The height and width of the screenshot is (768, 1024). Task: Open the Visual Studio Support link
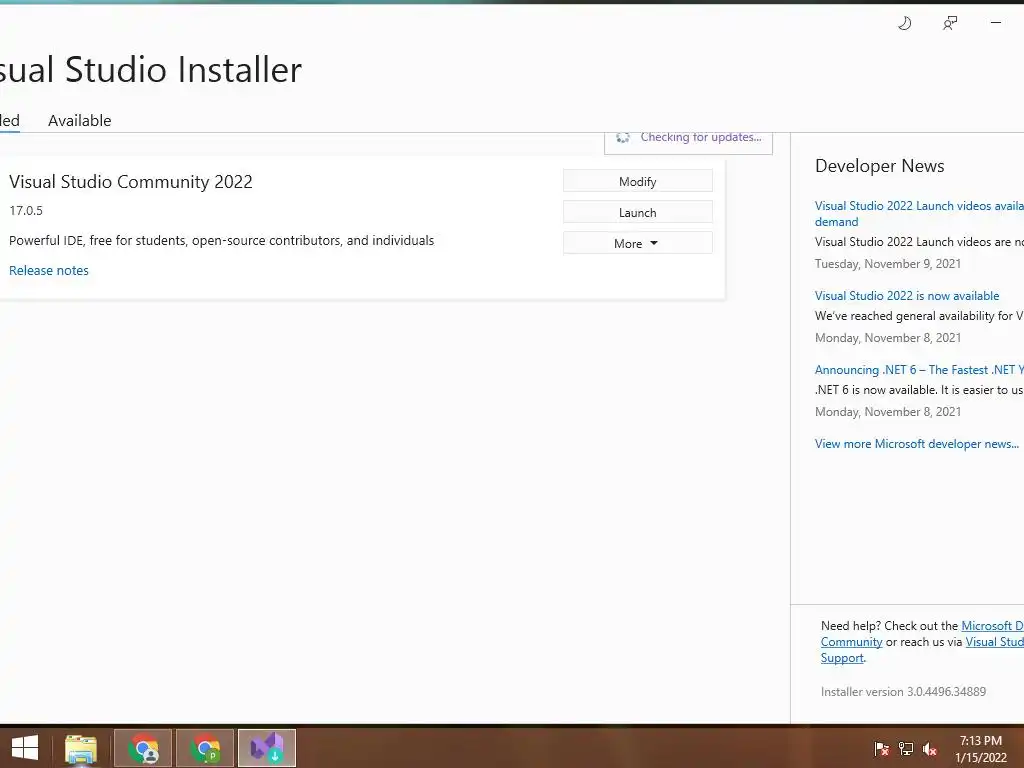922,650
